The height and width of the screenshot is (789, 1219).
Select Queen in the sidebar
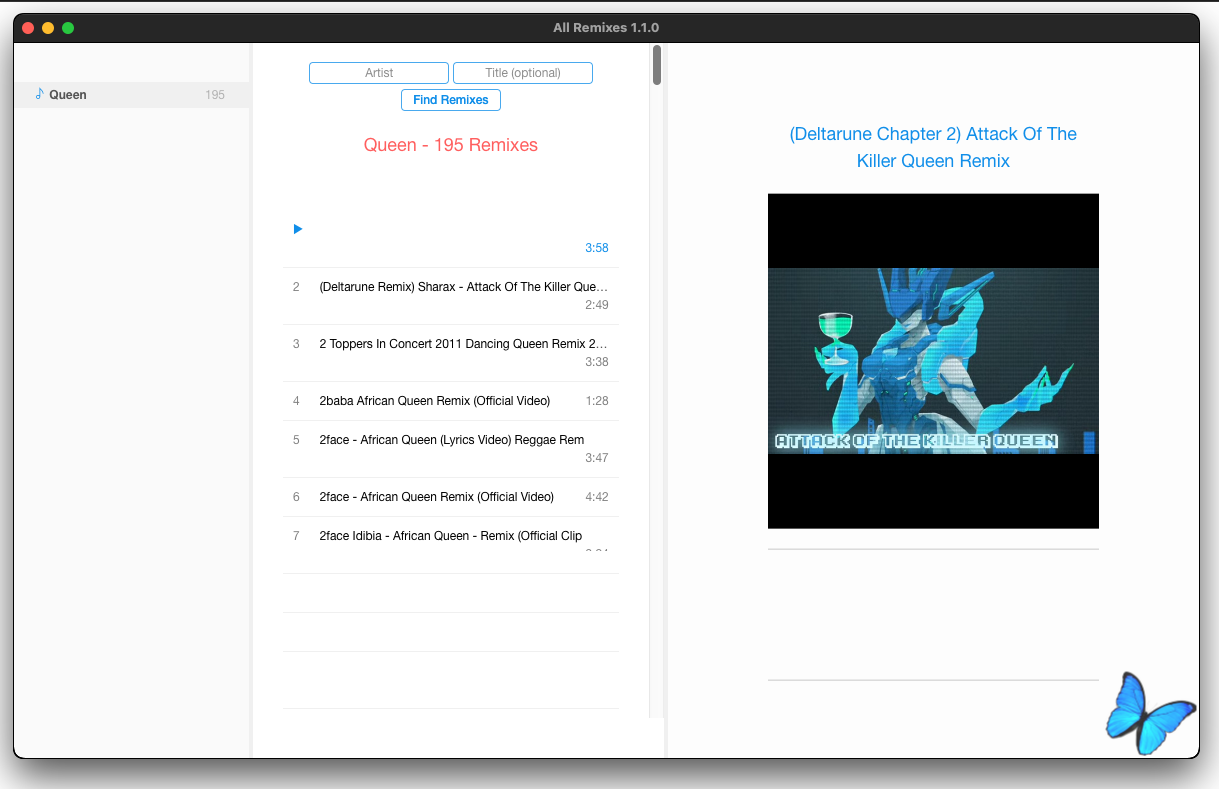pyautogui.click(x=132, y=95)
